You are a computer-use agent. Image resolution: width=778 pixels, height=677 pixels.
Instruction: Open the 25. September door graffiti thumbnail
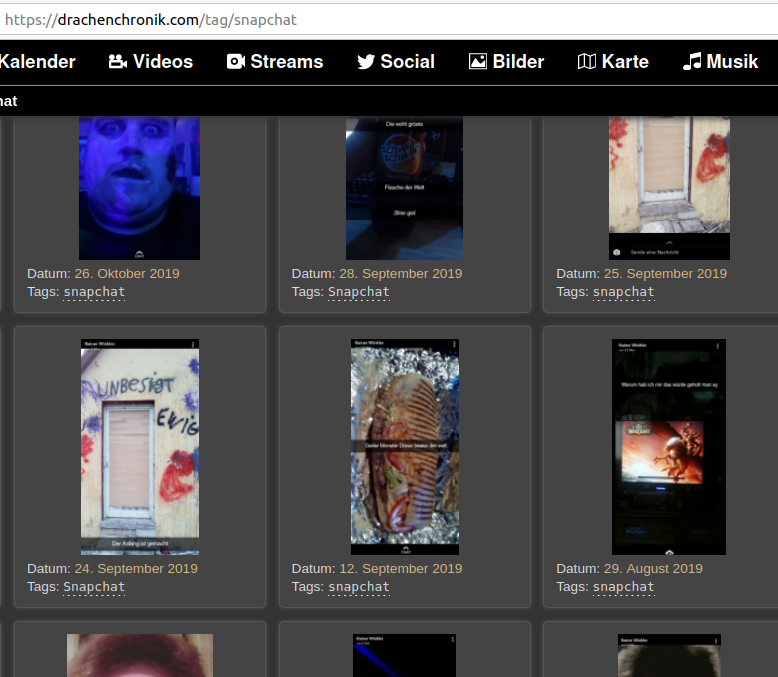point(669,188)
